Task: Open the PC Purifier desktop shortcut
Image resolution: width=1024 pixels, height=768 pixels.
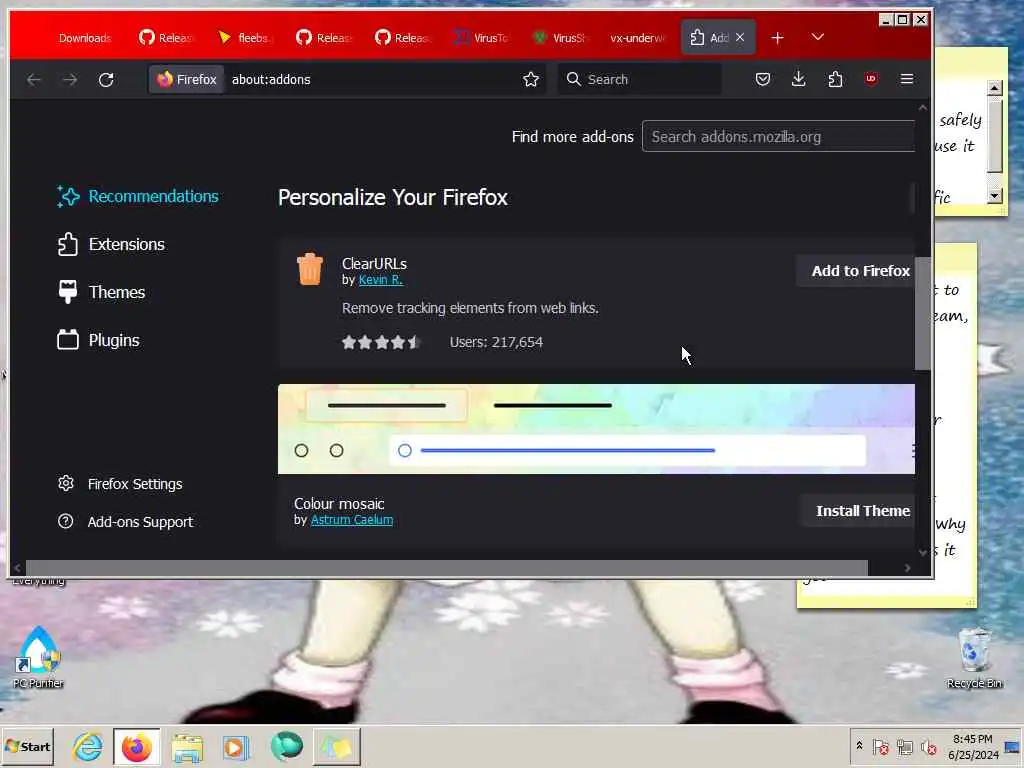Action: coord(38,658)
